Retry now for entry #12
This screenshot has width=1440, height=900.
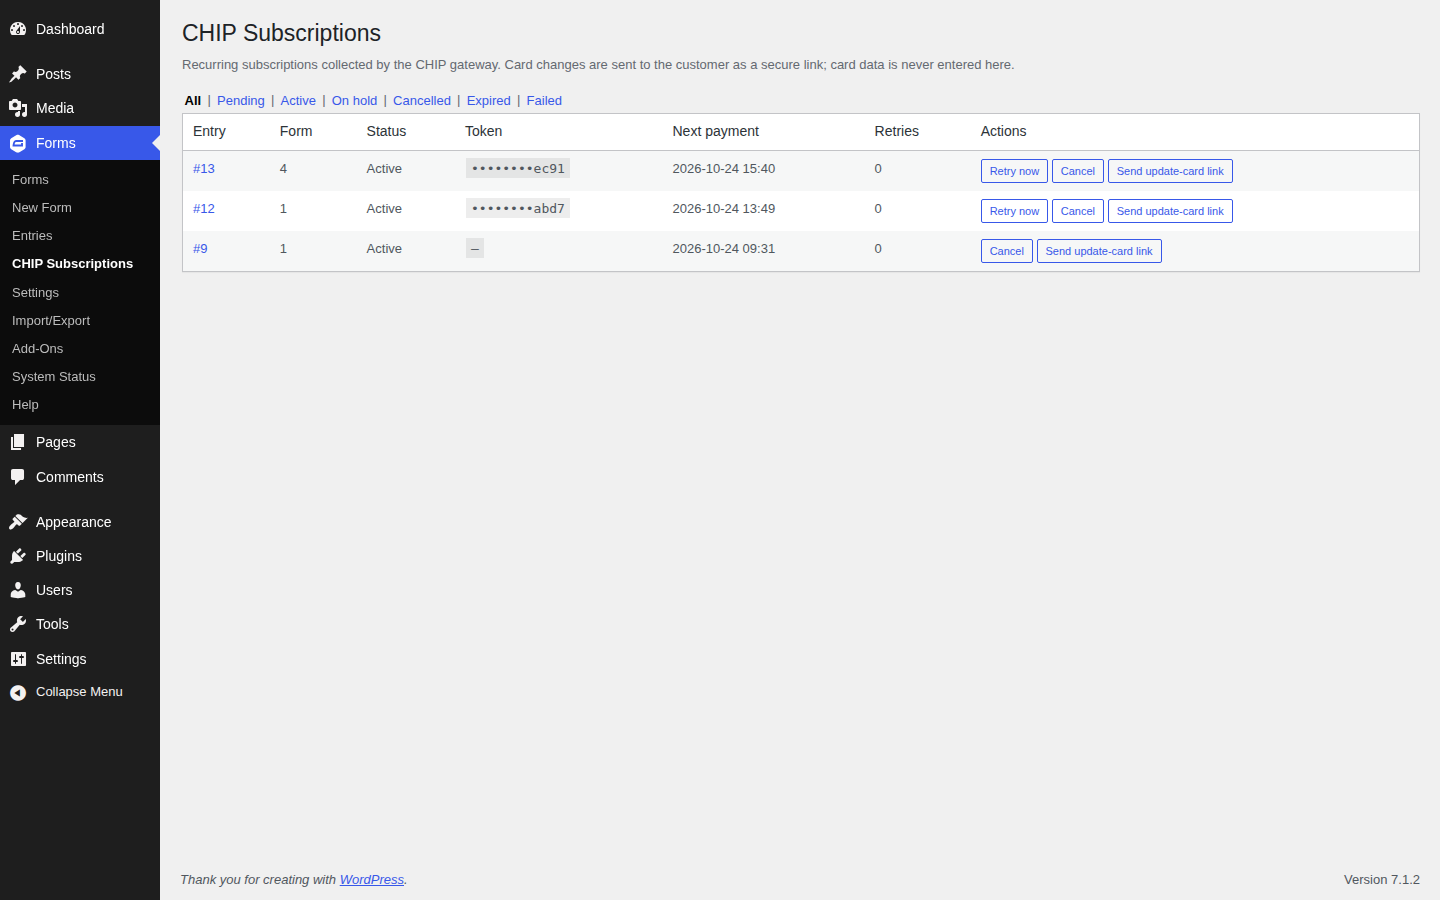pos(1014,211)
